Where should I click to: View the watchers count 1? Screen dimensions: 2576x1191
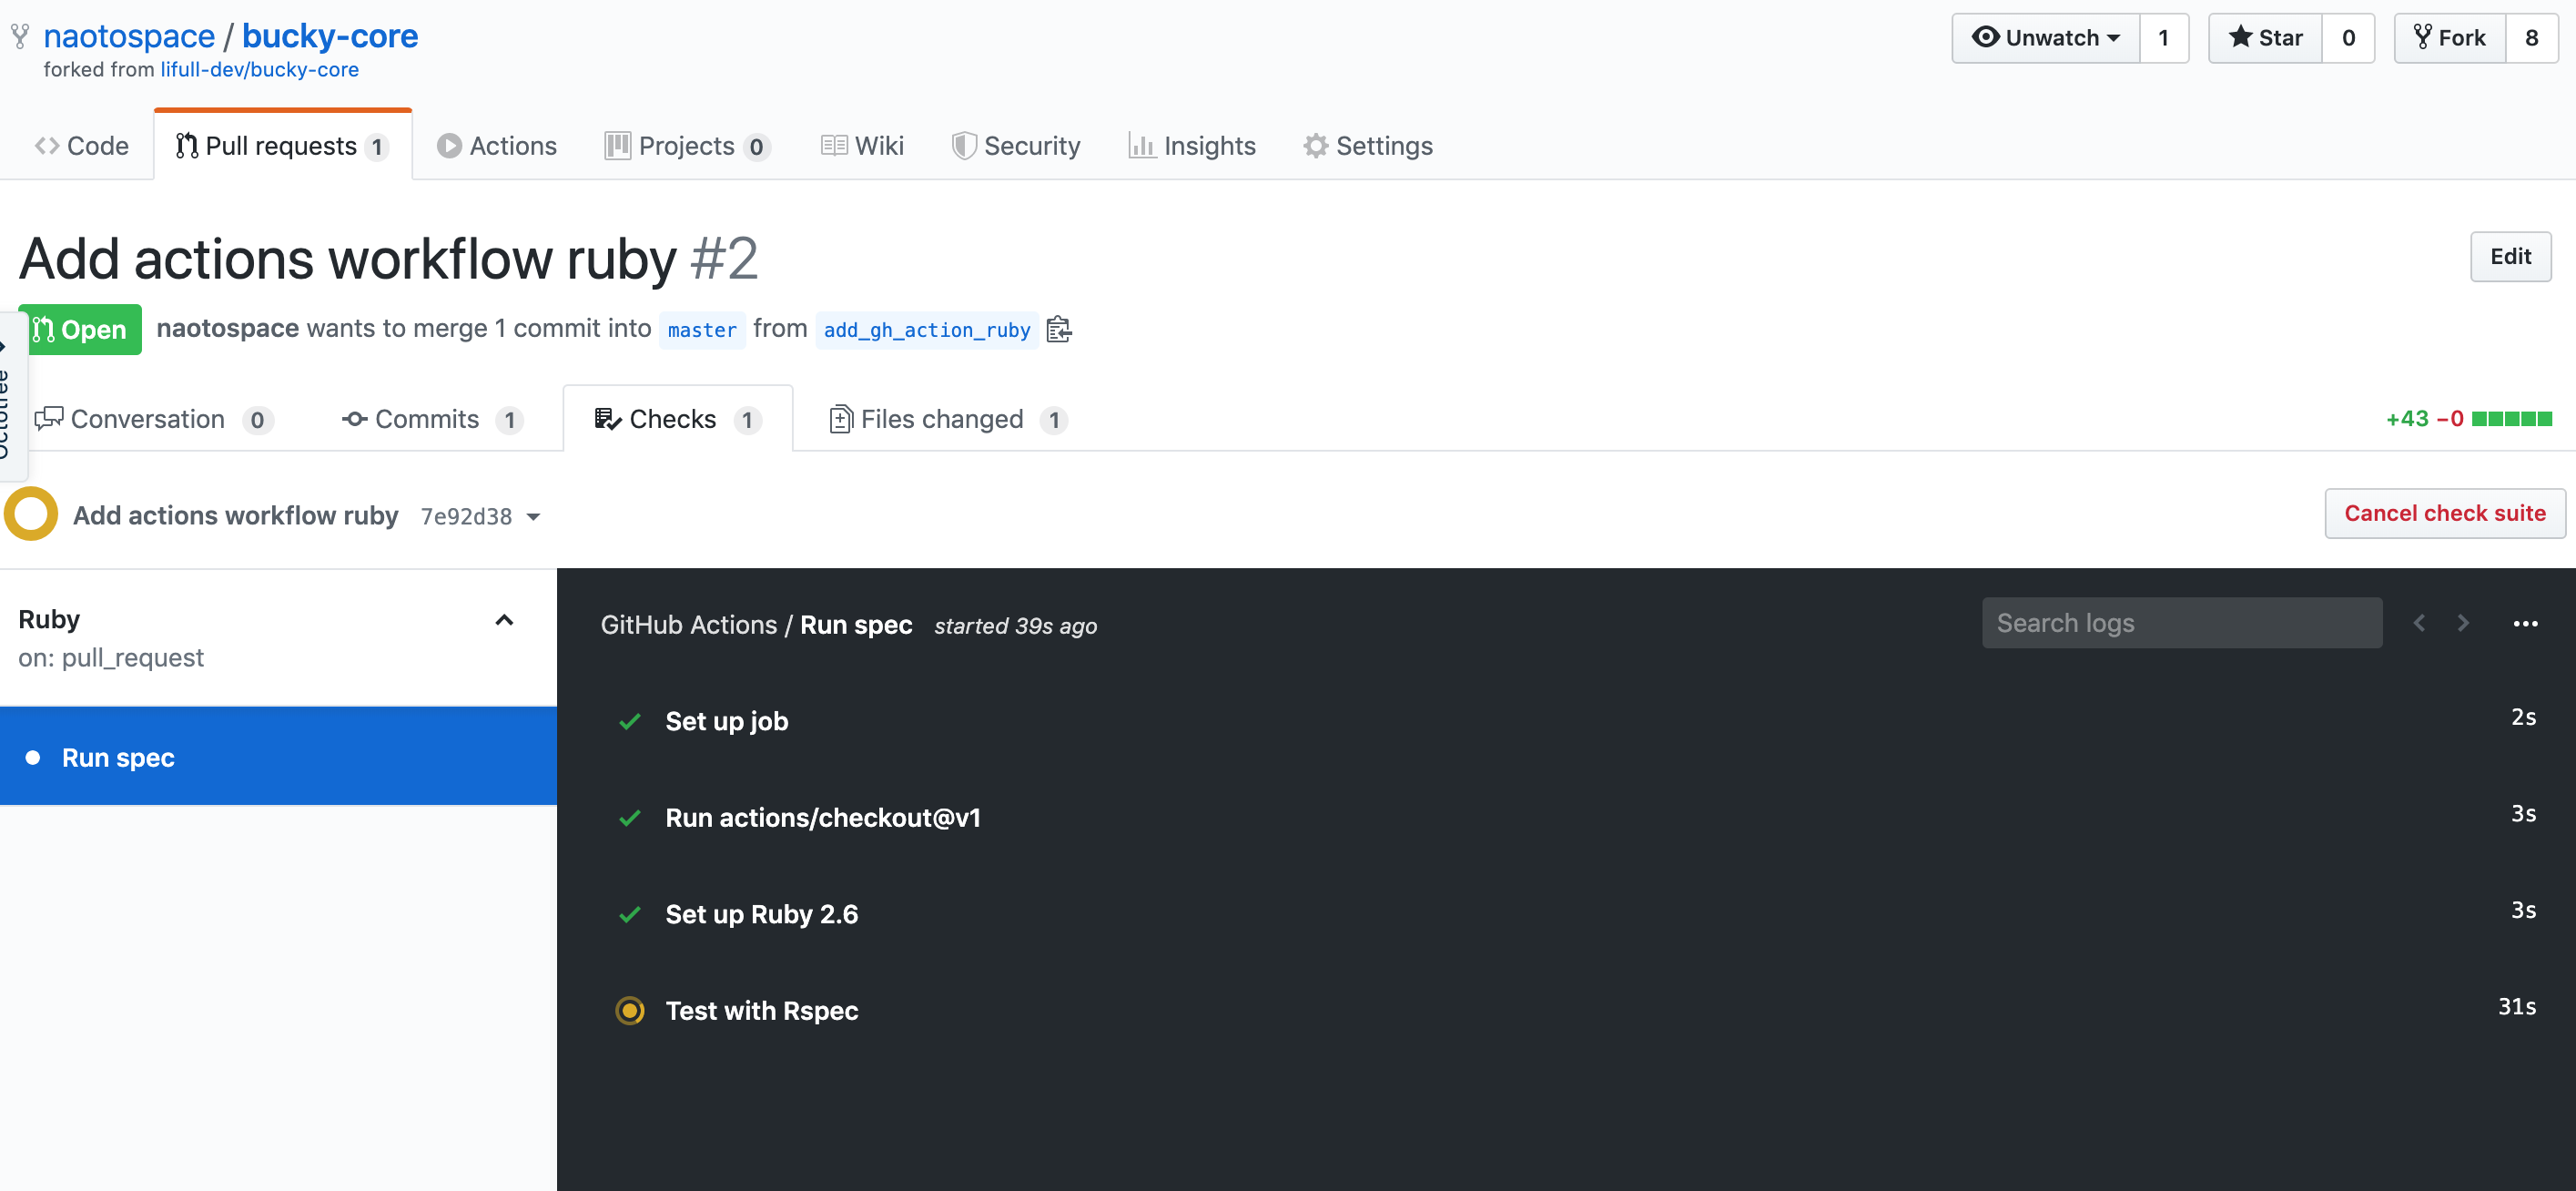(2164, 38)
